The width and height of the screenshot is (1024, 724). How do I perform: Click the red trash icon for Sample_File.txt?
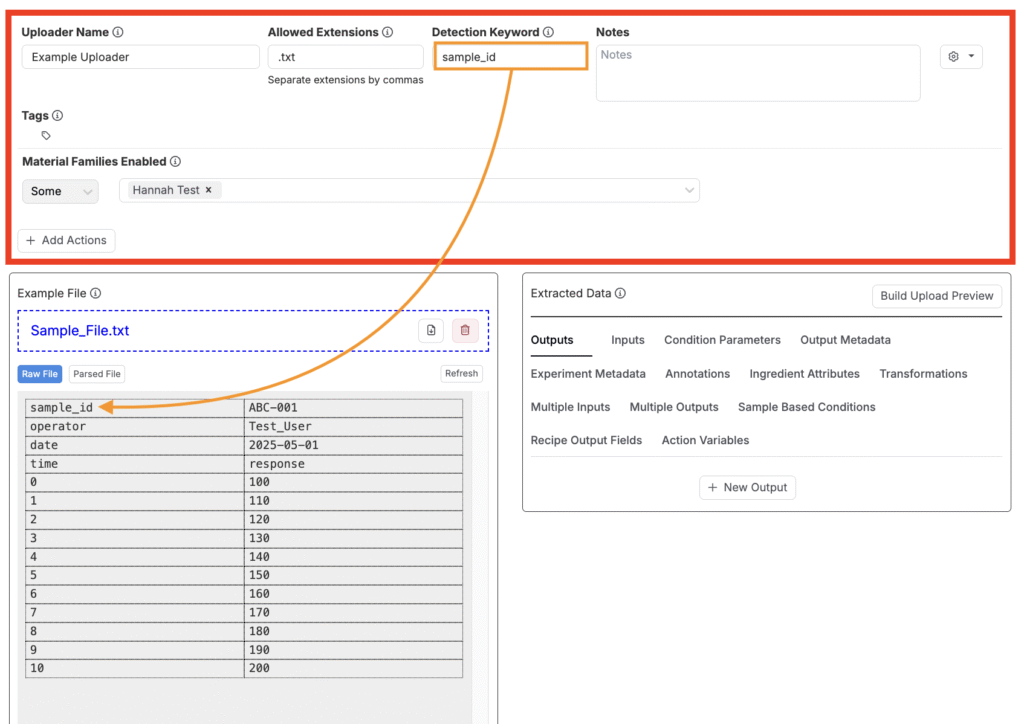tap(465, 330)
